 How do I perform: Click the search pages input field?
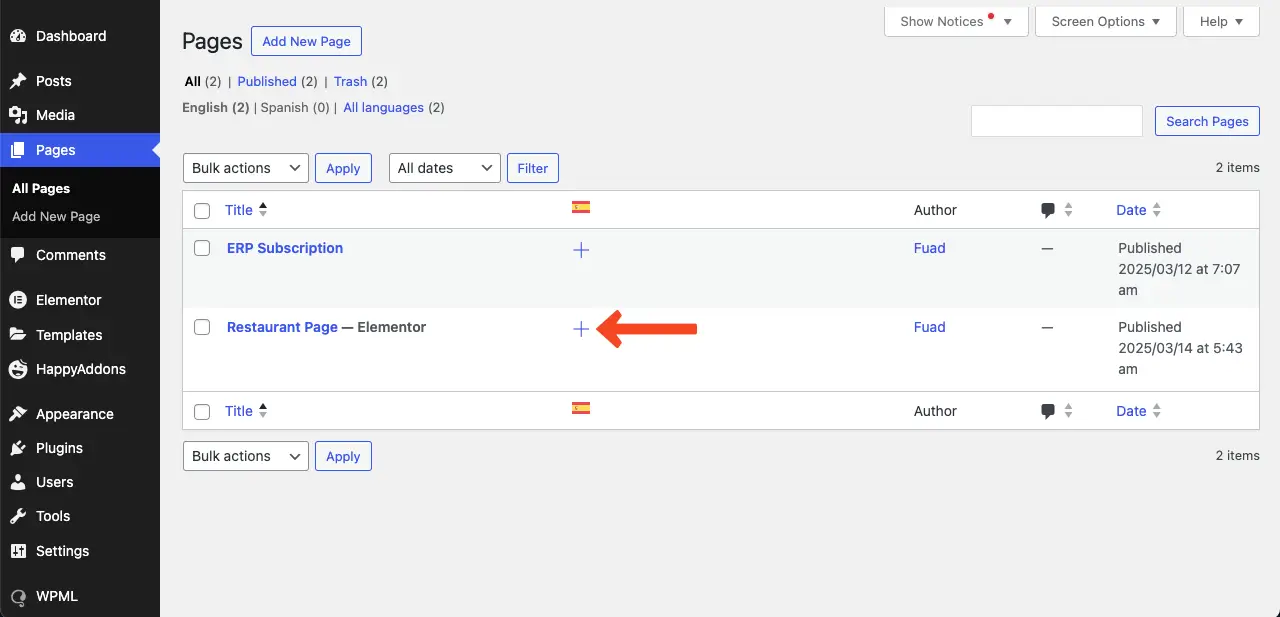tap(1057, 121)
